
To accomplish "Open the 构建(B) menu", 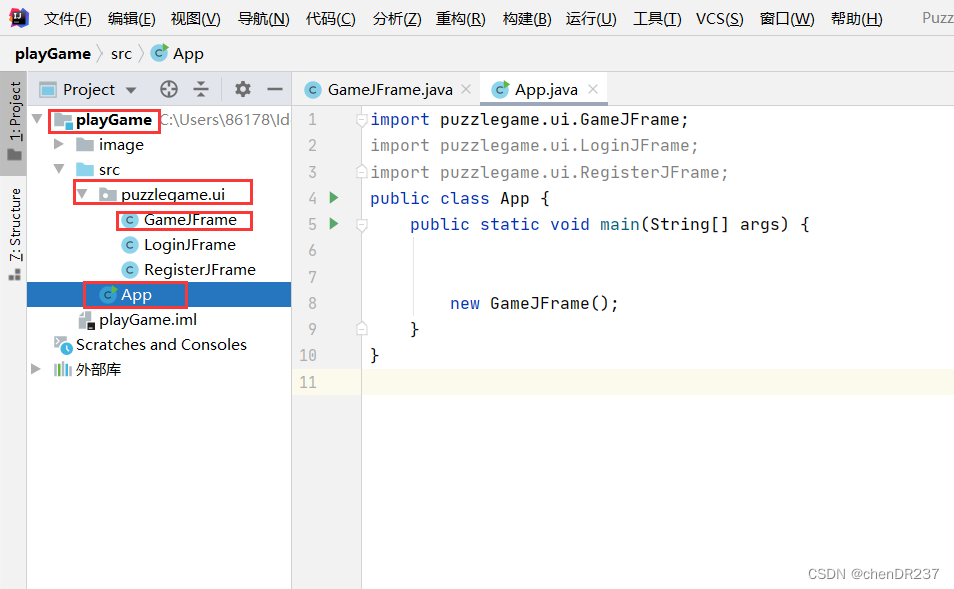I will tap(527, 19).
